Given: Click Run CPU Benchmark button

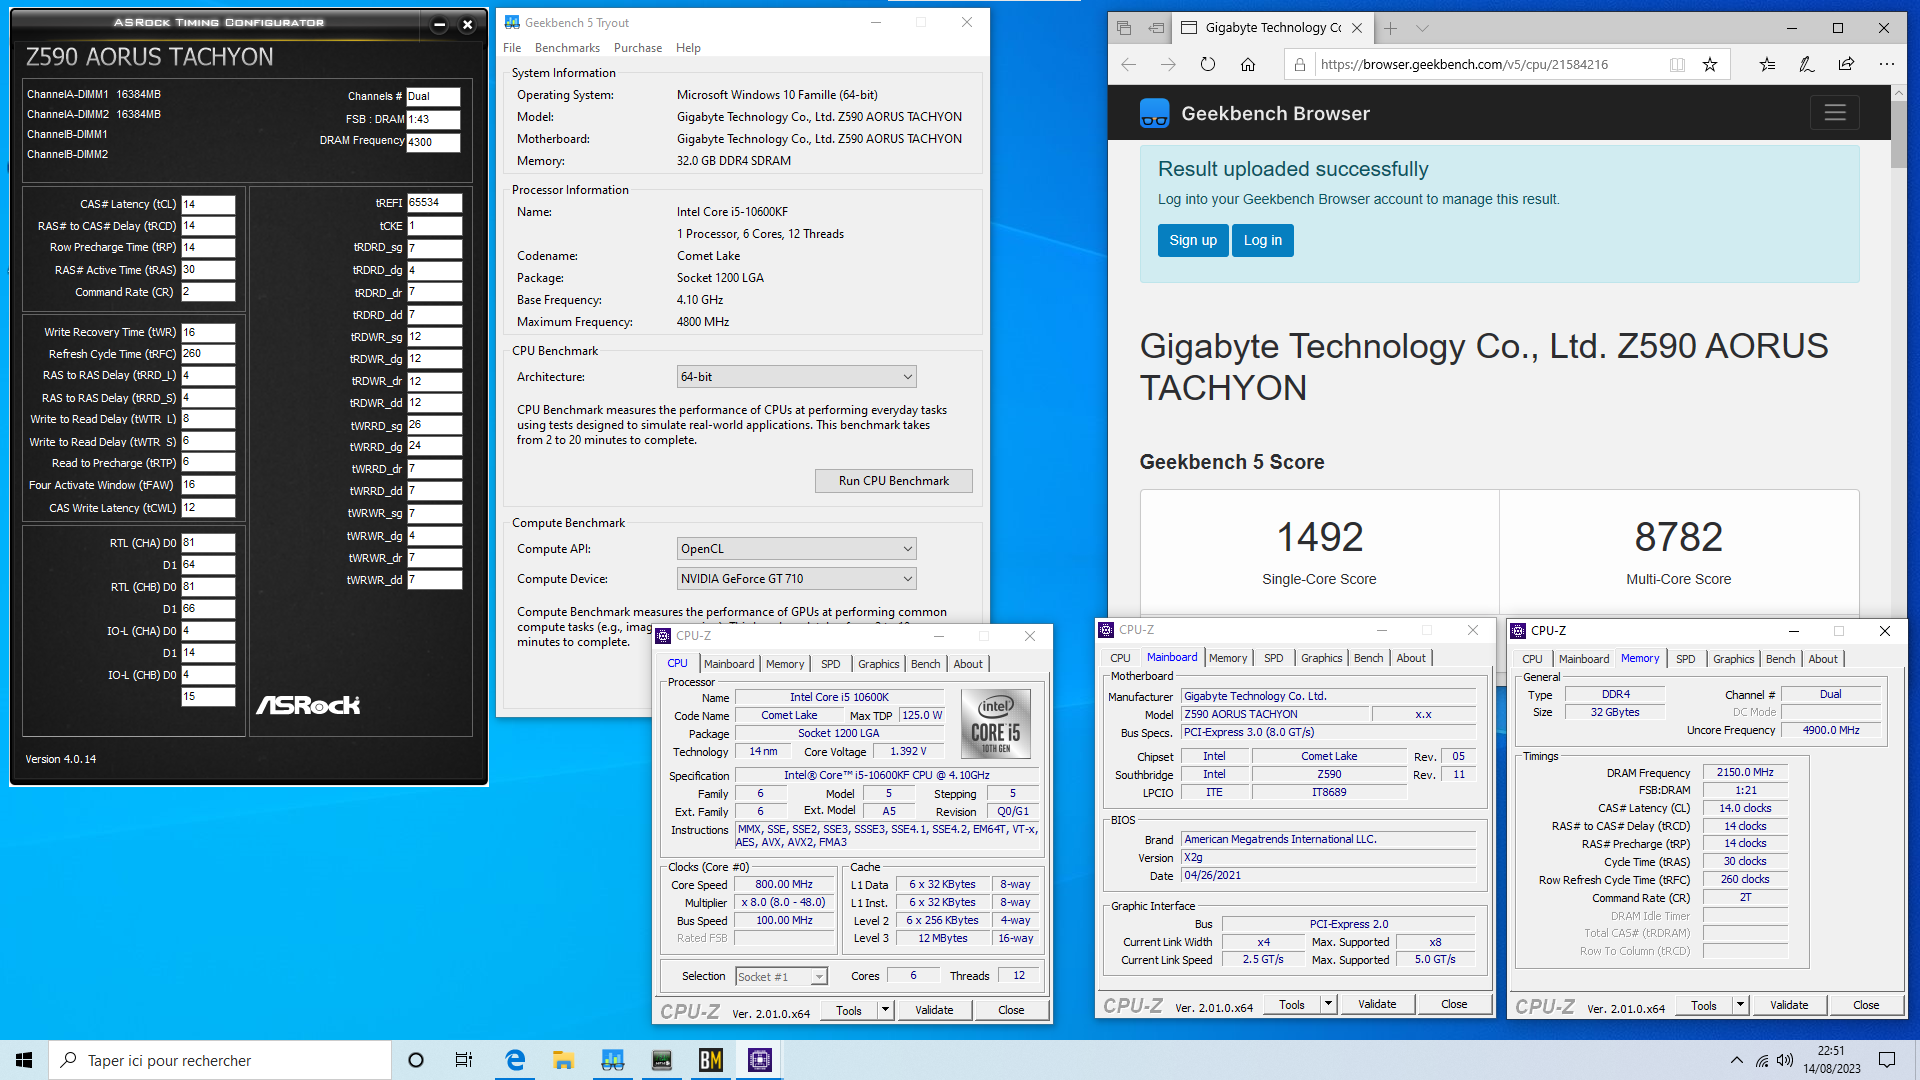Looking at the screenshot, I should [894, 481].
